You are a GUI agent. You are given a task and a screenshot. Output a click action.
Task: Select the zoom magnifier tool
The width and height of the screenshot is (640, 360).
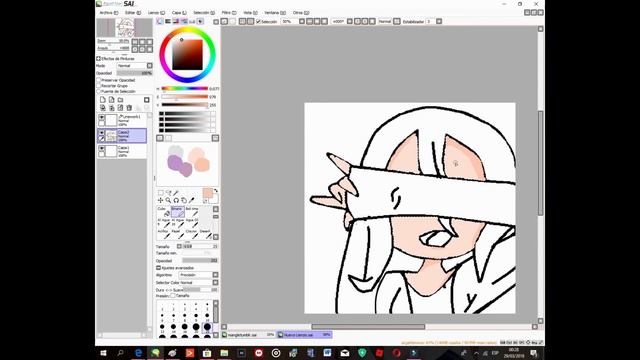(168, 200)
